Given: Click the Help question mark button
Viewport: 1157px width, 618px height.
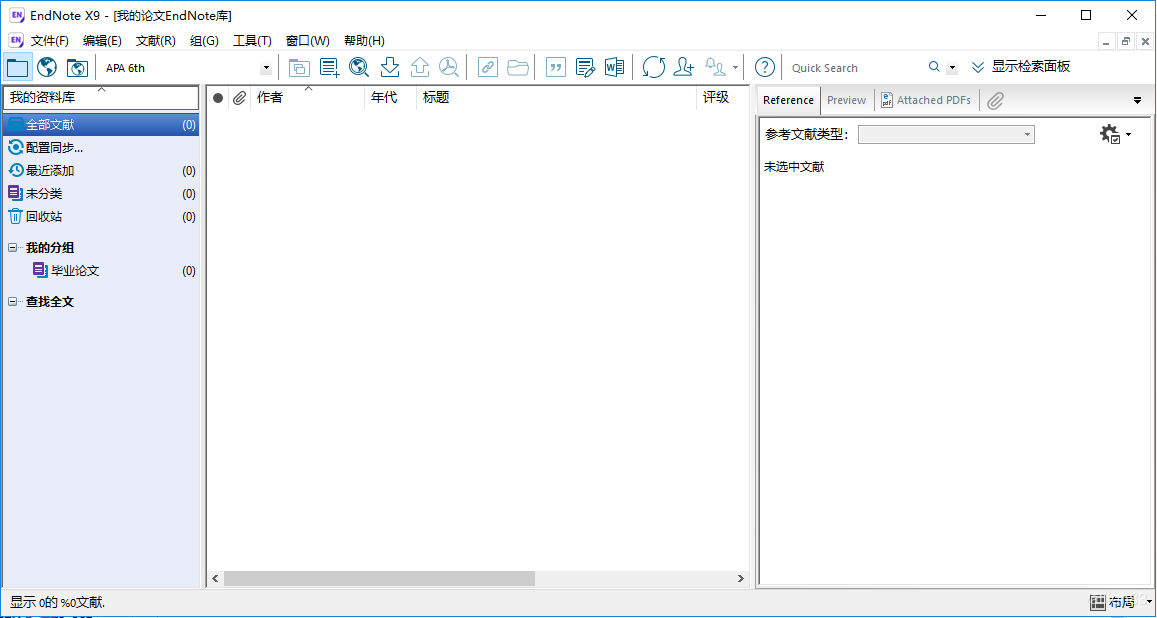Looking at the screenshot, I should pos(764,67).
